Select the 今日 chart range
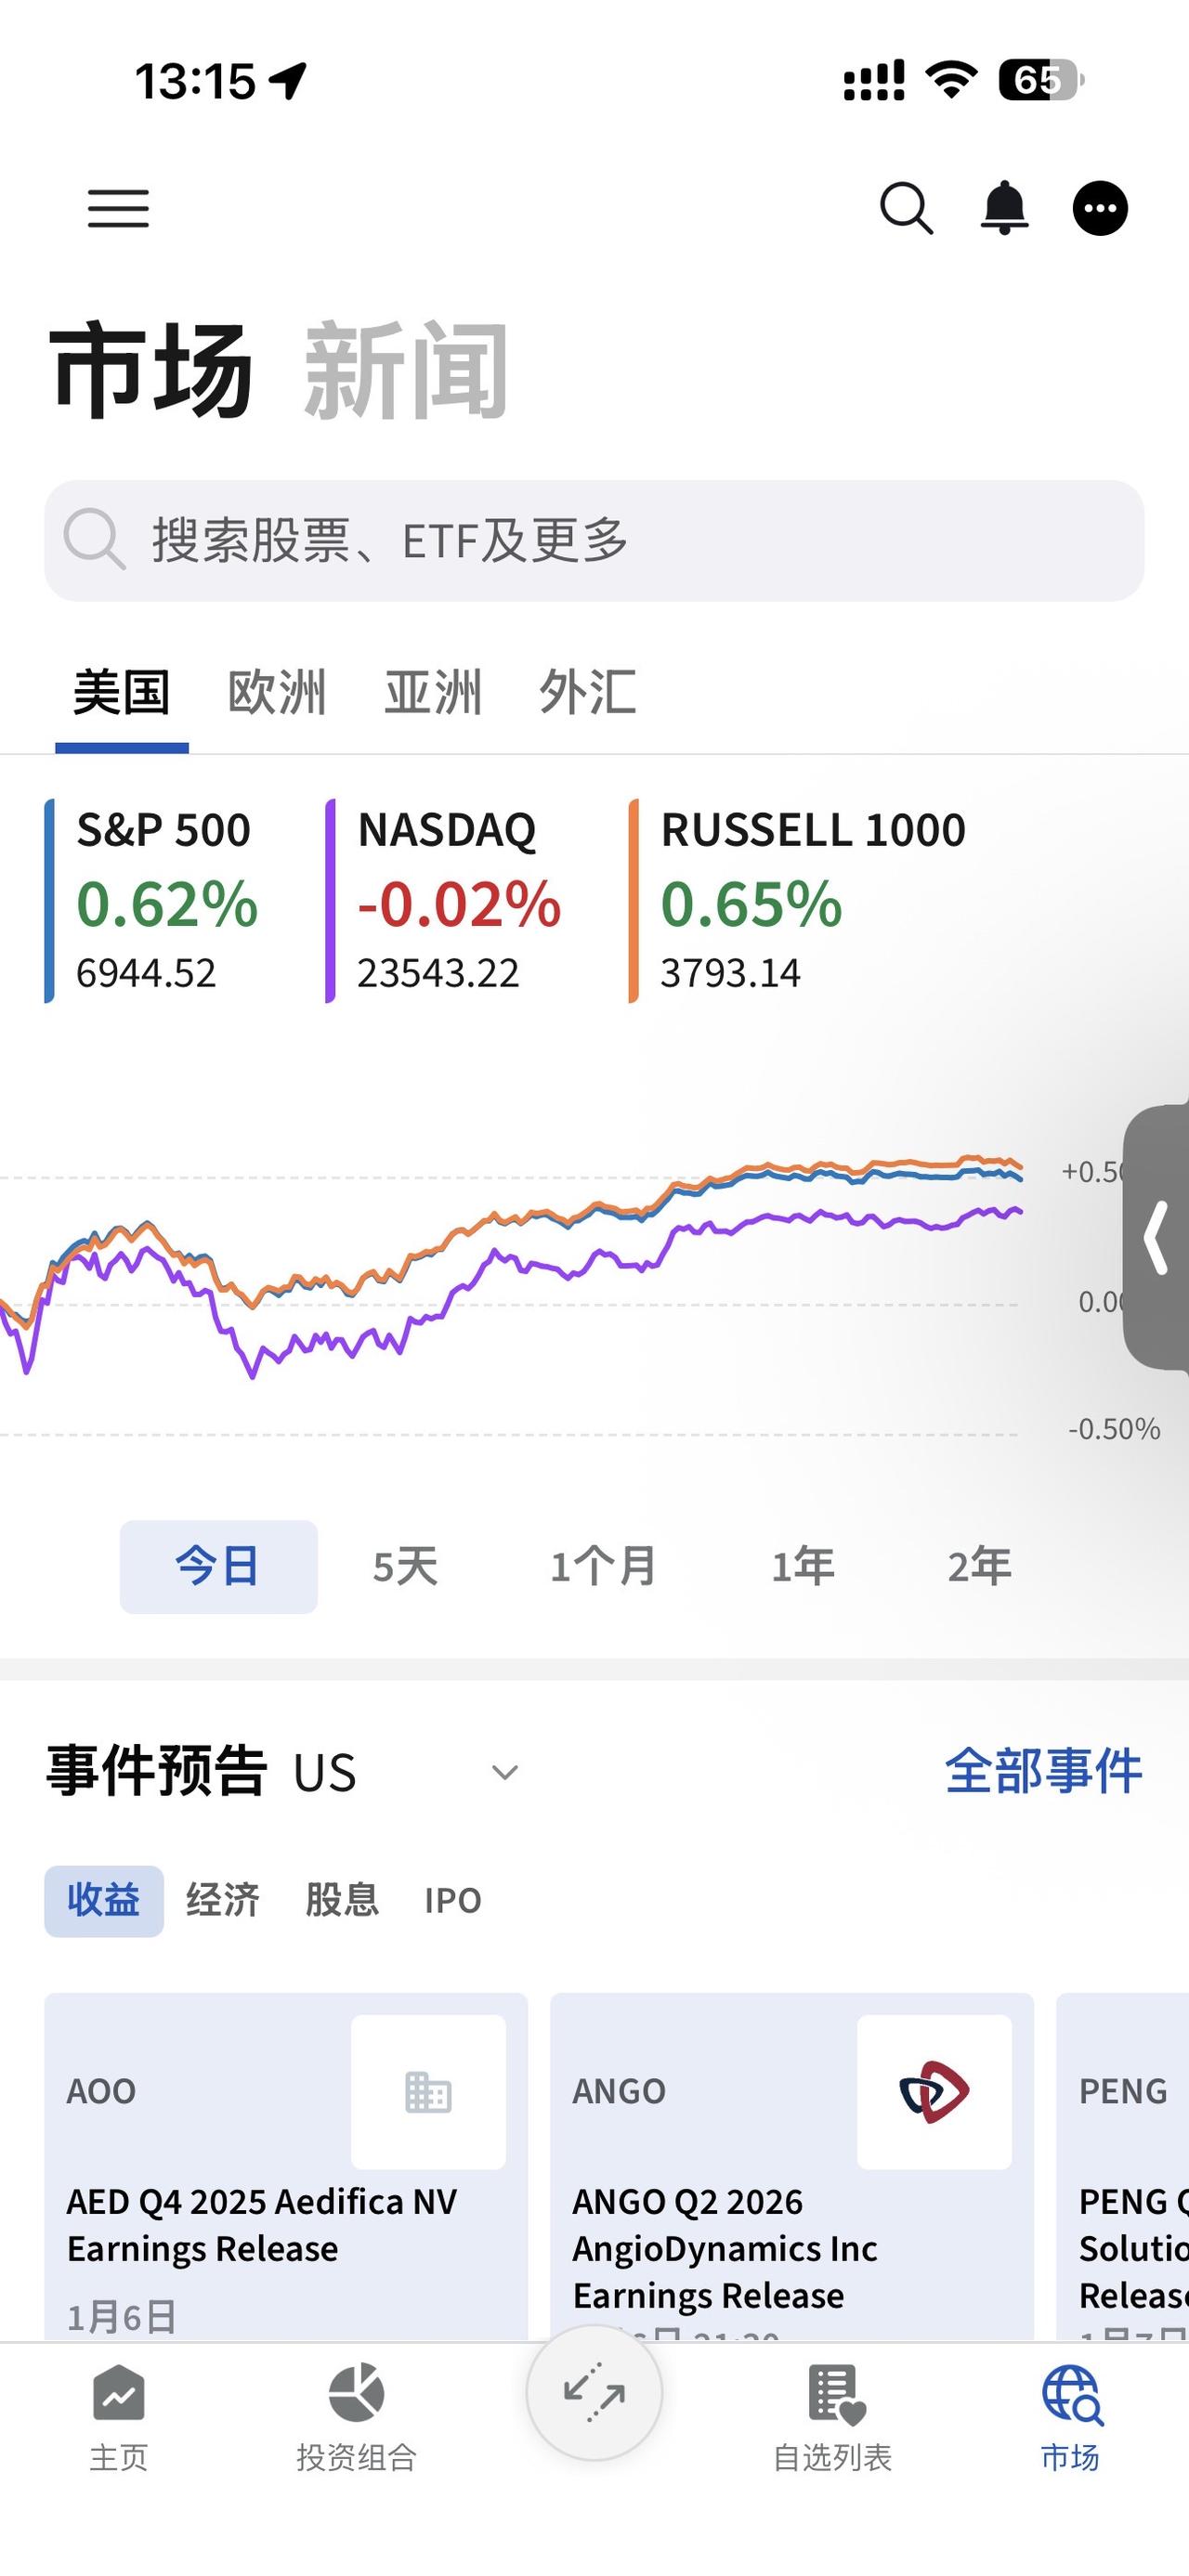The height and width of the screenshot is (2576, 1189). (218, 1566)
